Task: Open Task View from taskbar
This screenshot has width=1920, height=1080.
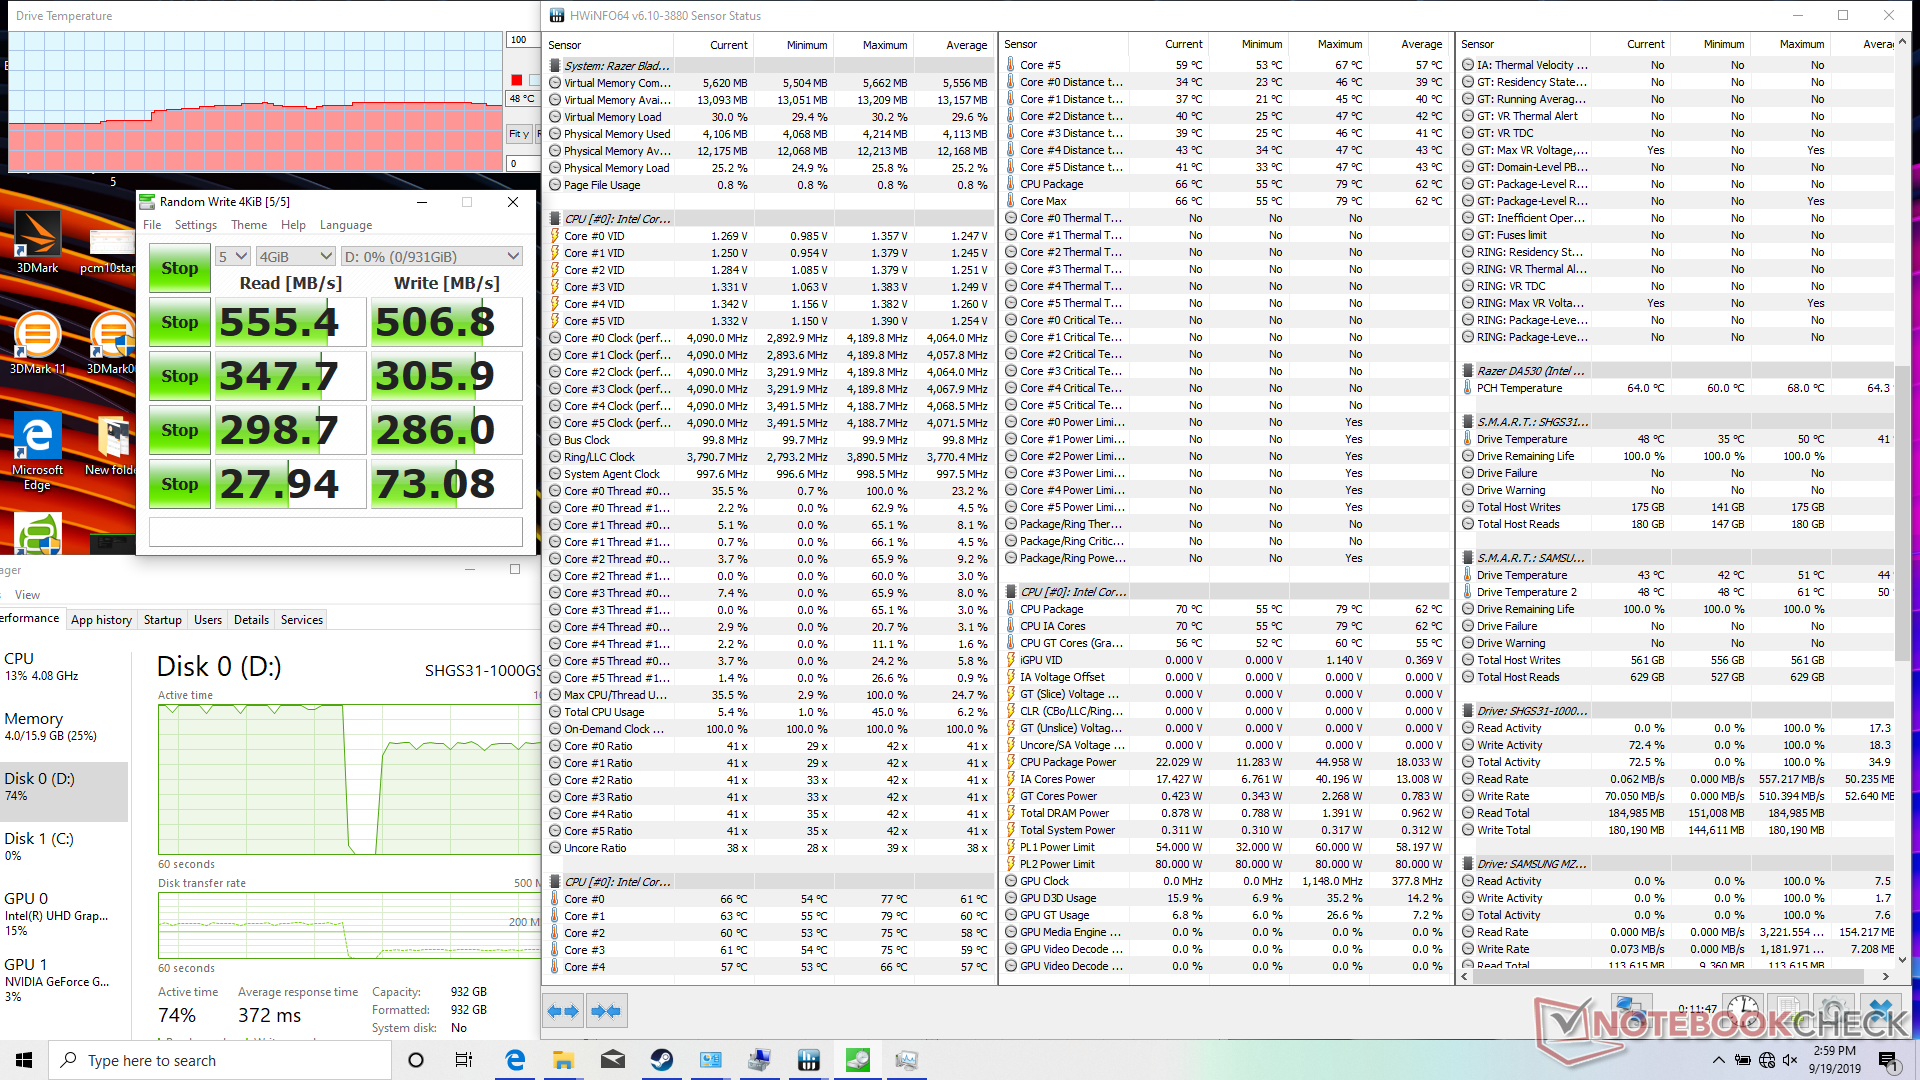Action: pyautogui.click(x=464, y=1060)
